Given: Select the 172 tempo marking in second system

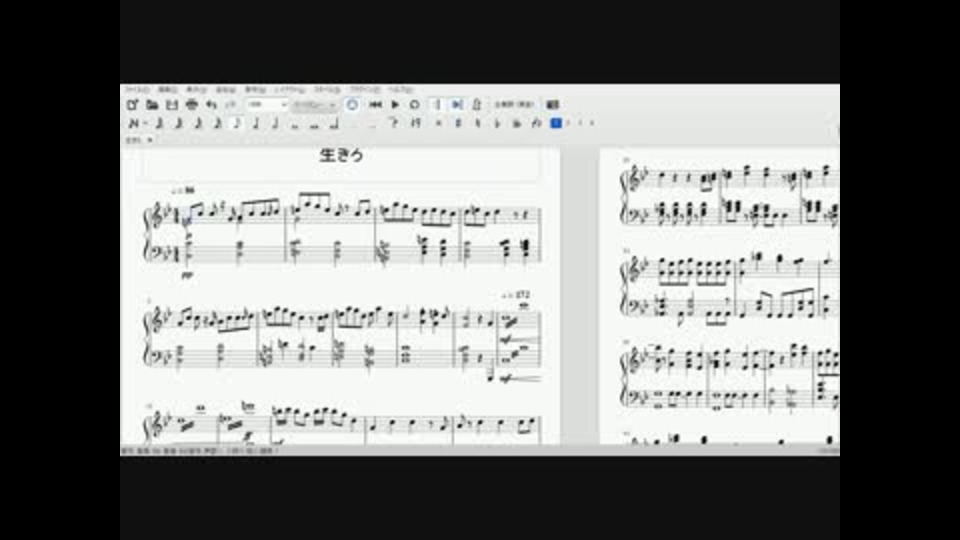Looking at the screenshot, I should (x=516, y=295).
